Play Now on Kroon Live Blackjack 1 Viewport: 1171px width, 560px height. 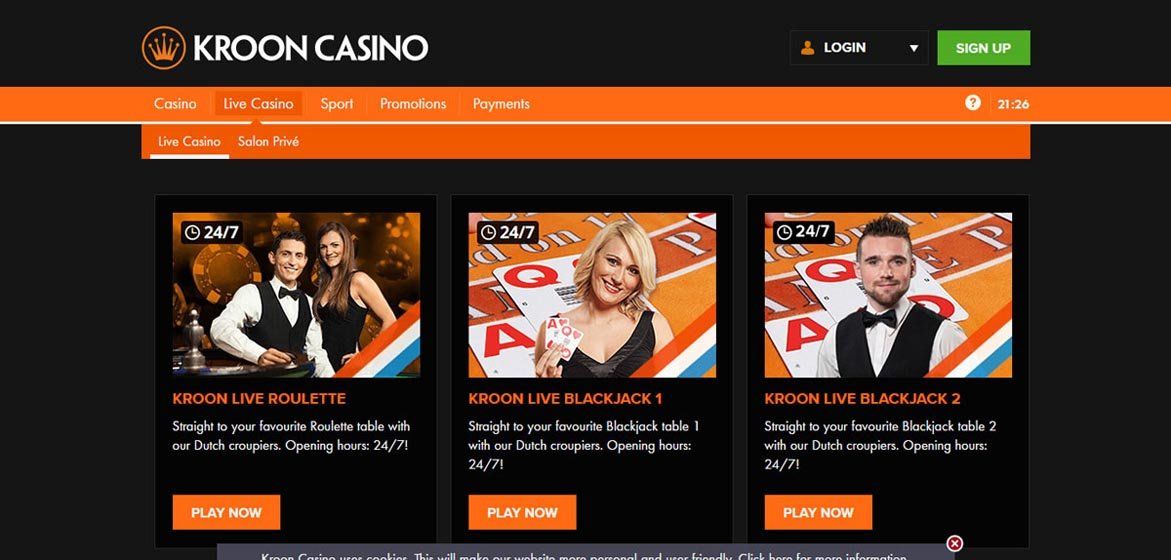[522, 512]
